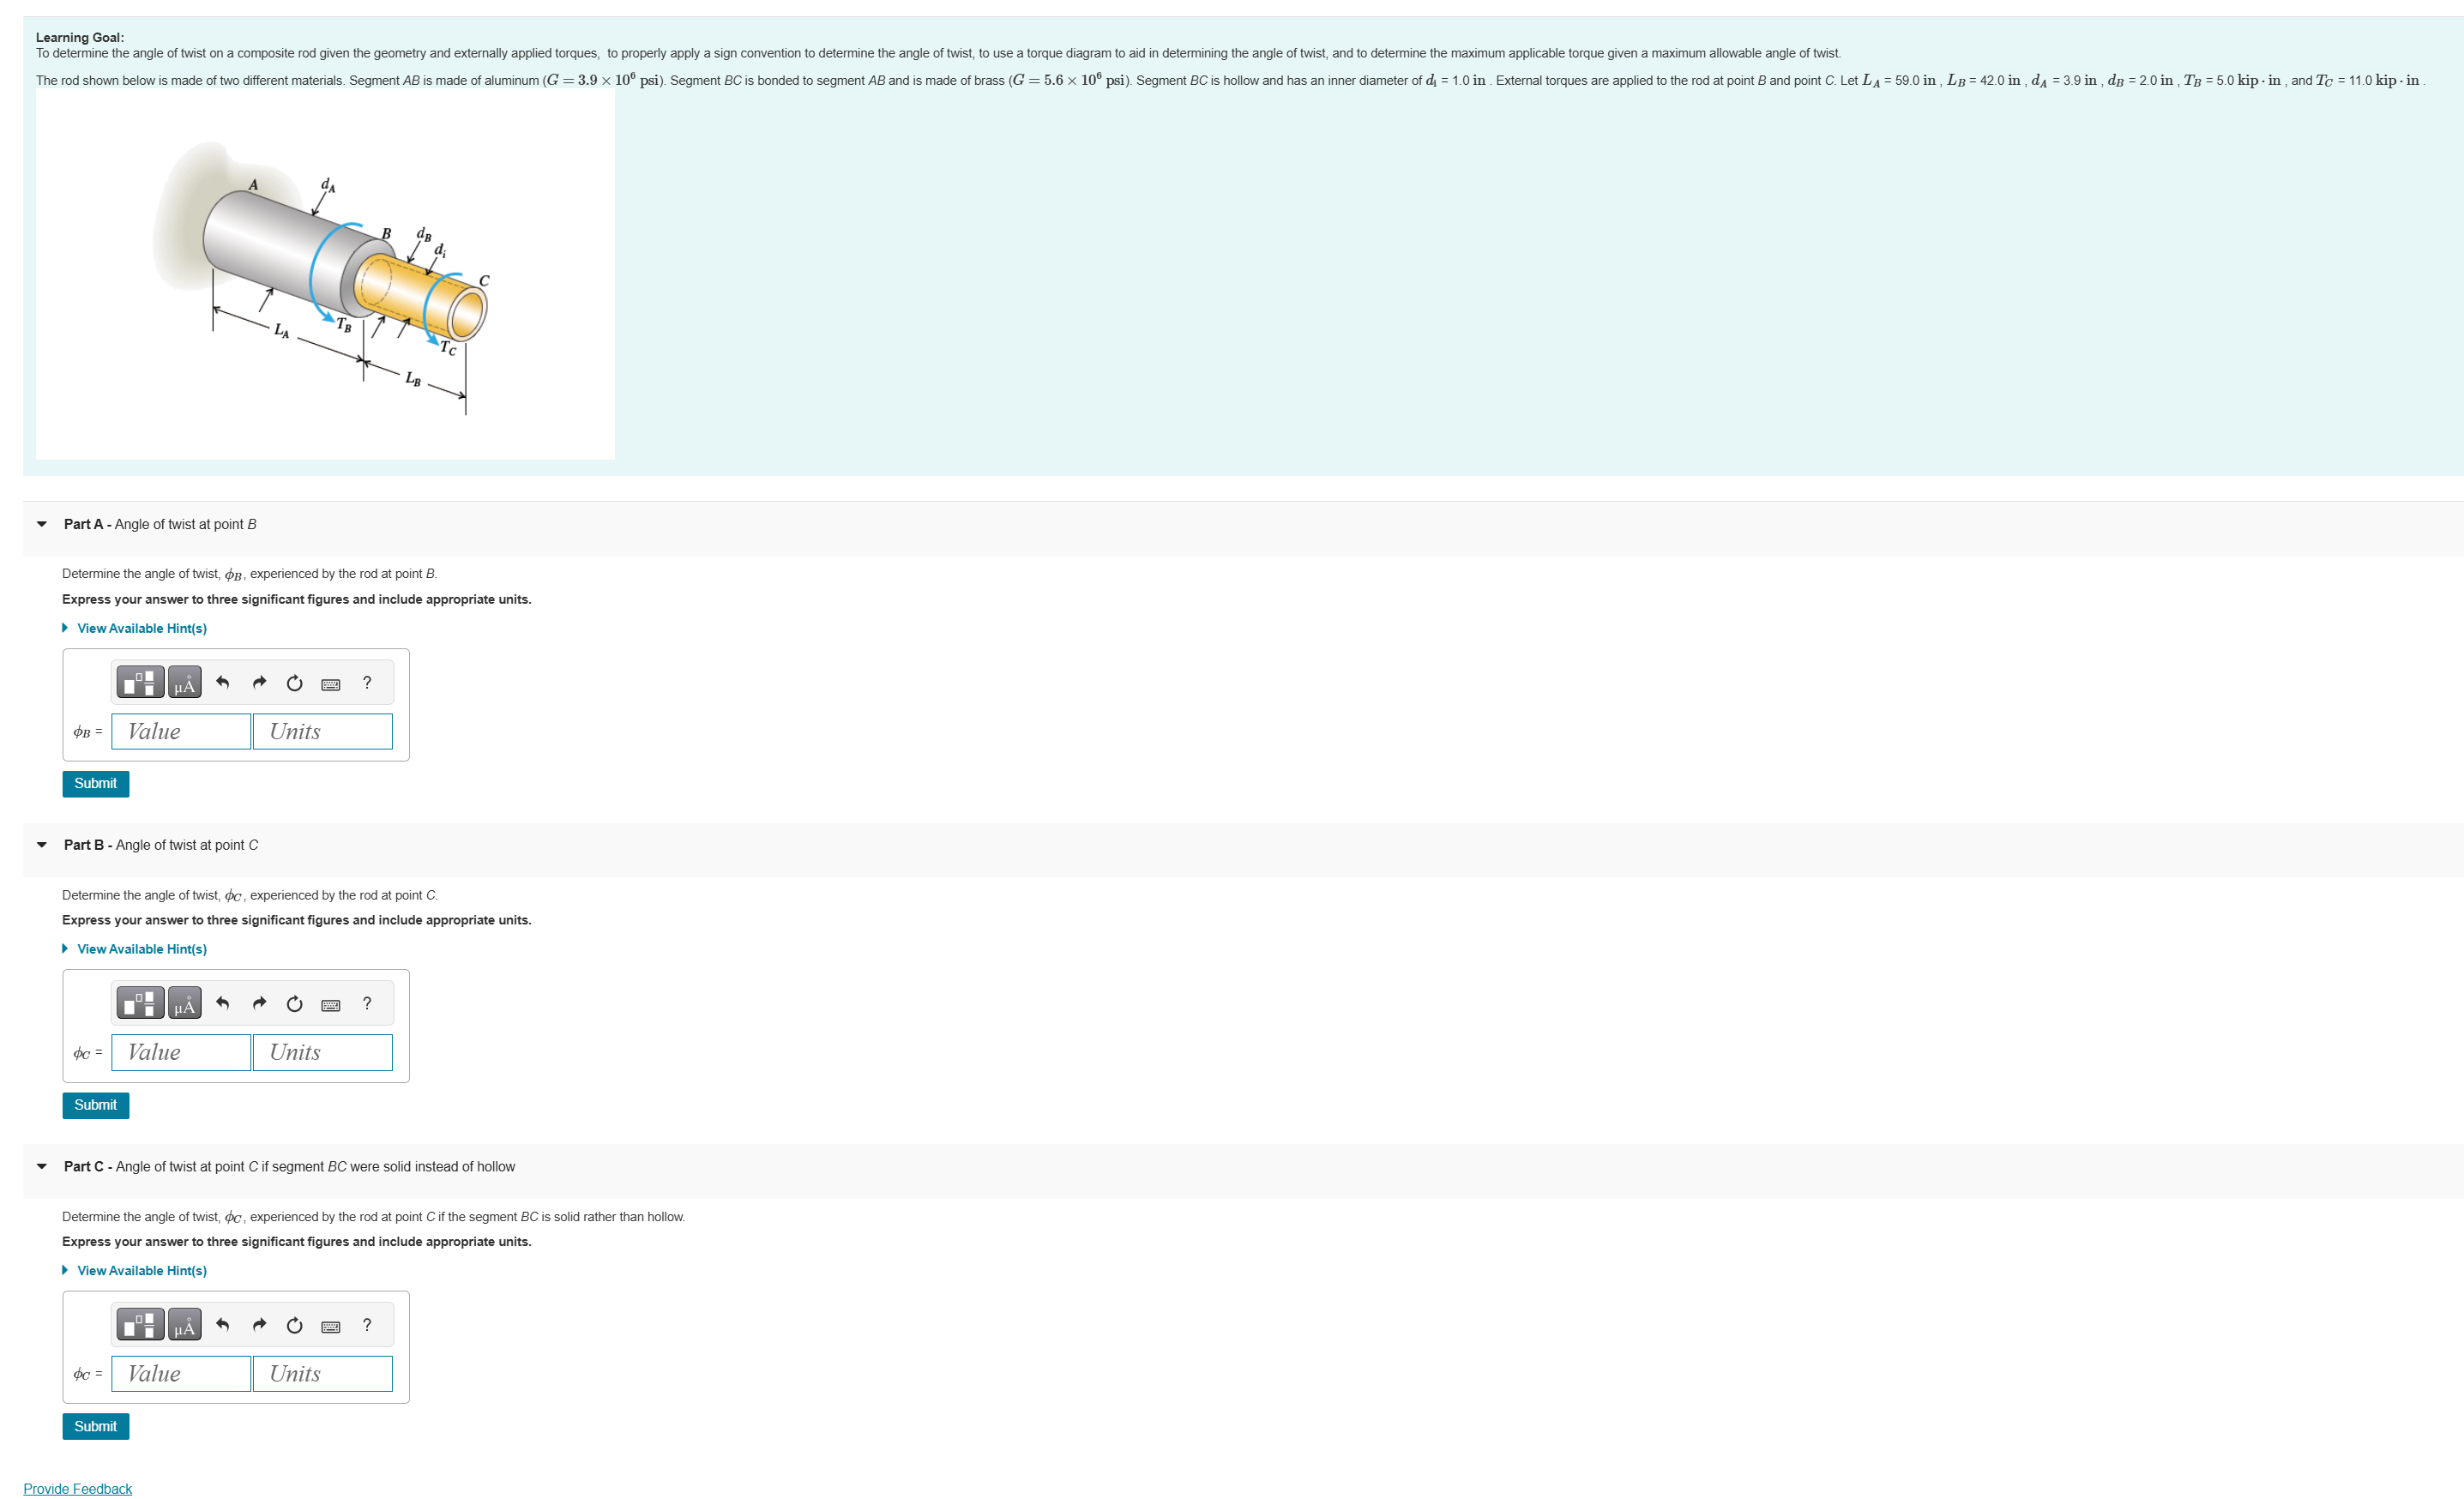Open symbols (µÅ) menu in Part B

coord(184,1003)
